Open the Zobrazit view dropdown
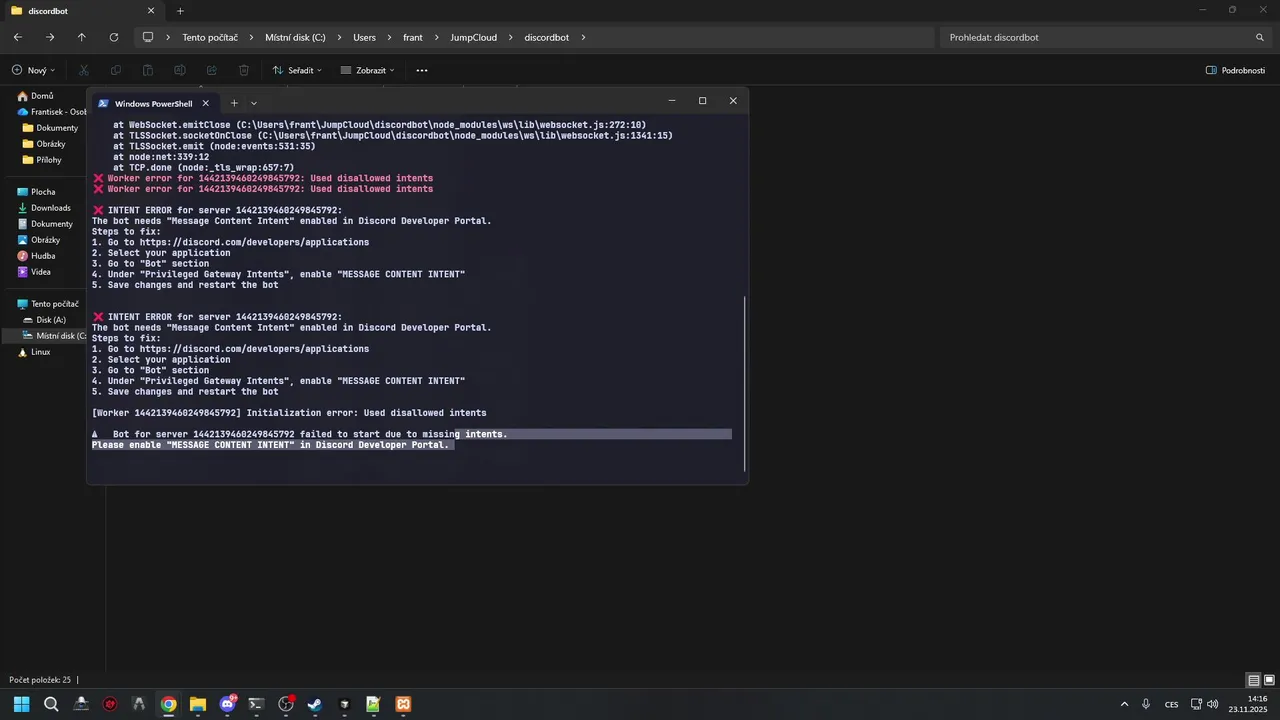This screenshot has width=1280, height=720. point(368,70)
